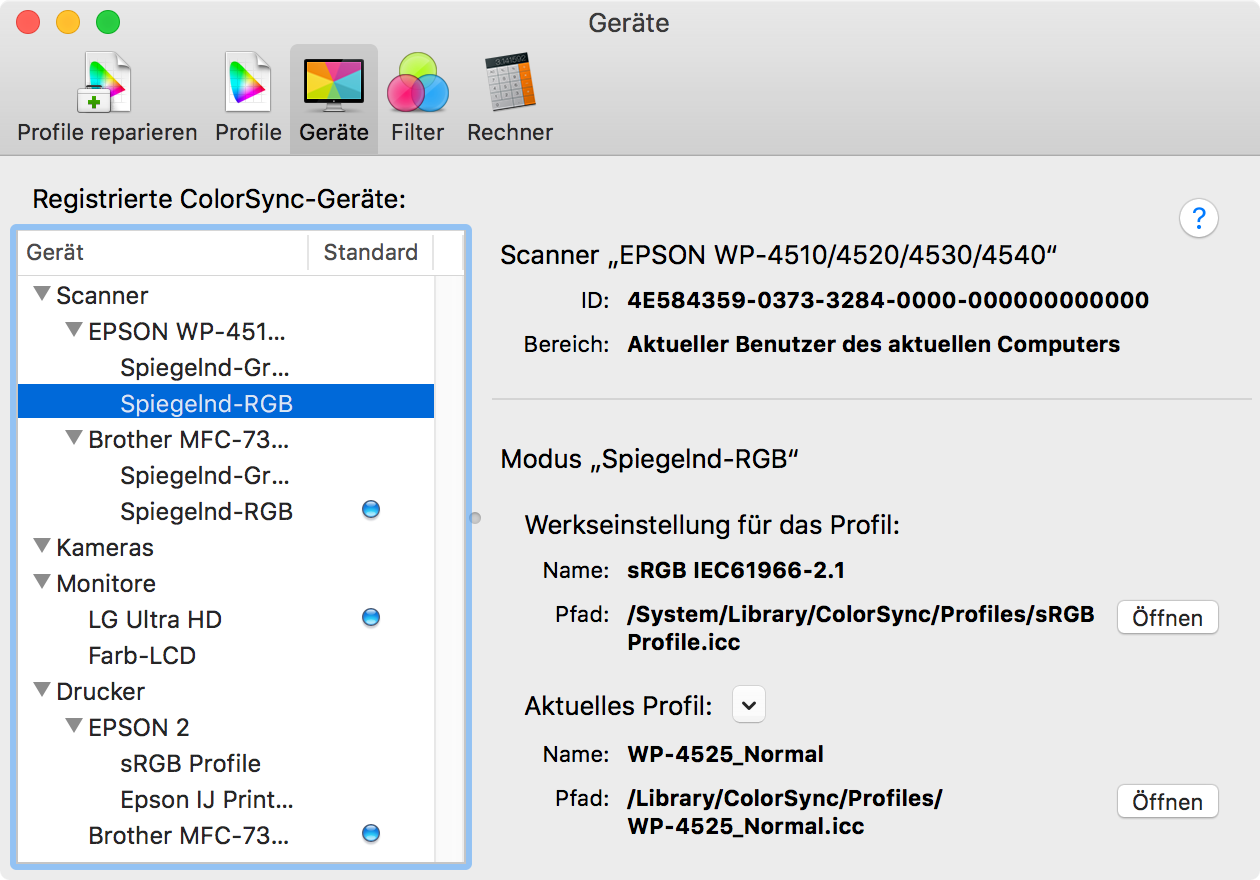Select the Farb-LCD monitor

point(226,655)
